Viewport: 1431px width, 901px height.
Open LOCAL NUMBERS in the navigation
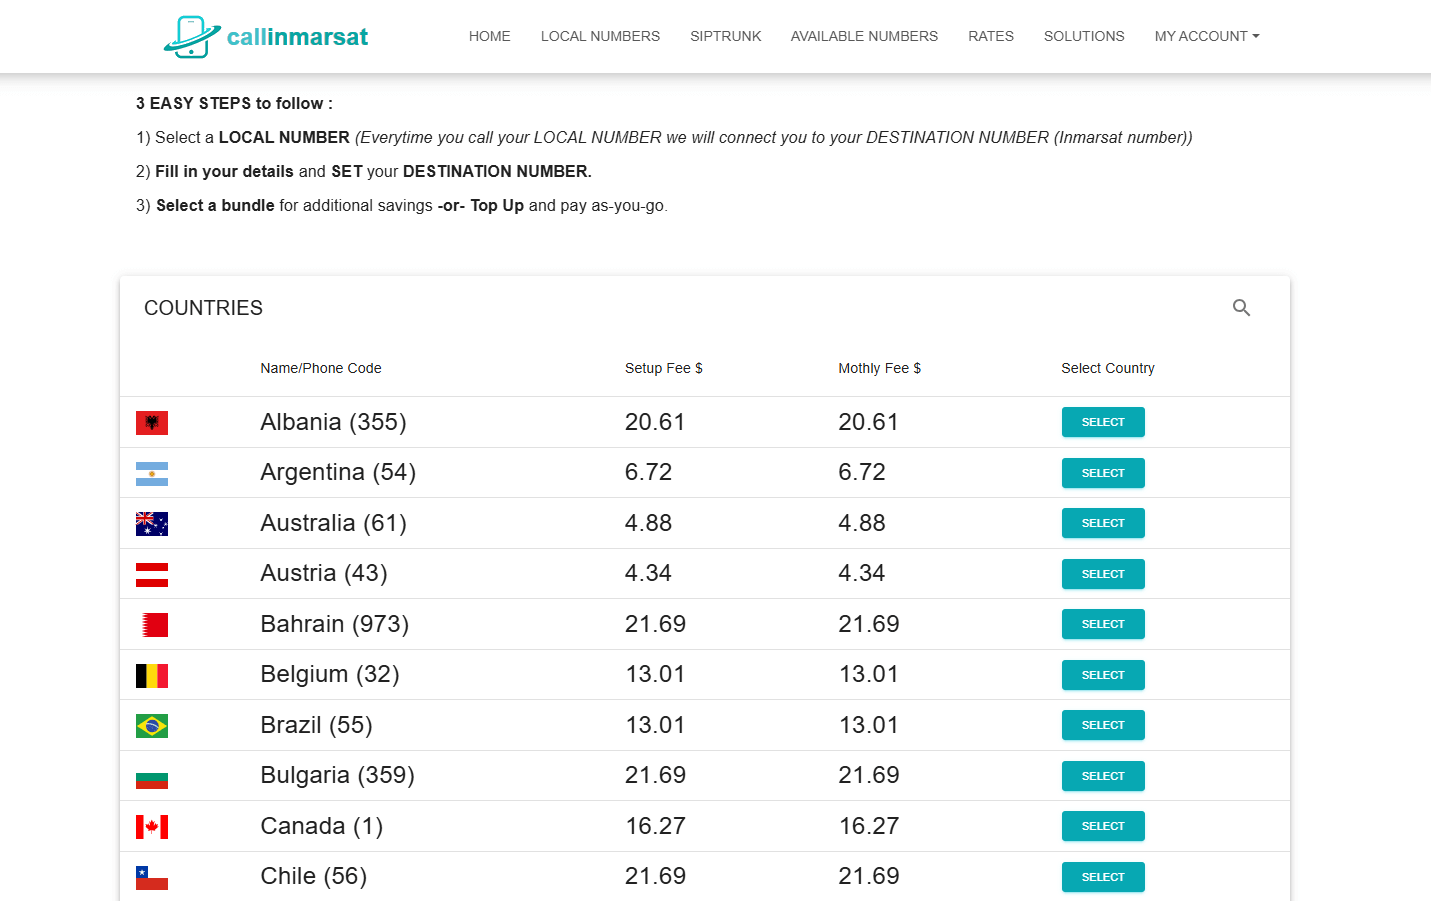[600, 36]
